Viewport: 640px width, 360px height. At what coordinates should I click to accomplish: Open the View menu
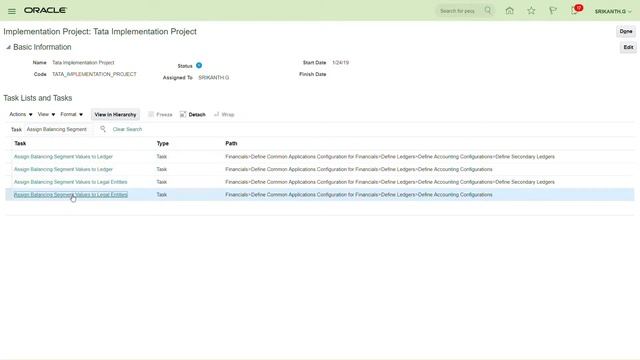coord(46,114)
